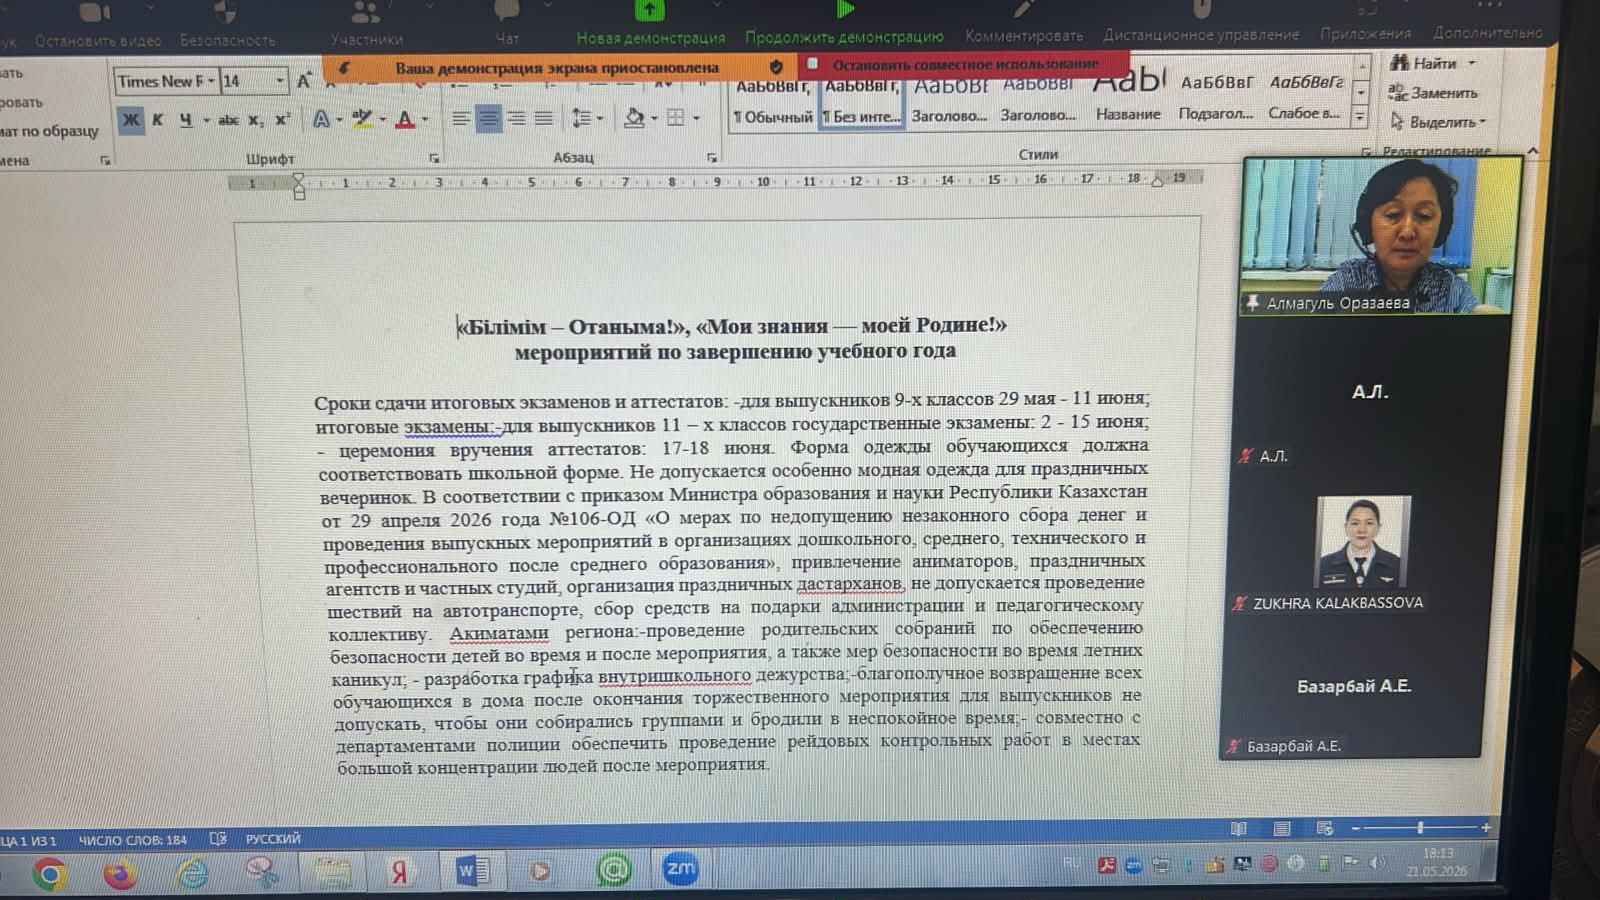Screen dimensions: 1600x900
Task: Open the Borders dropdown arrow
Action: coord(696,118)
